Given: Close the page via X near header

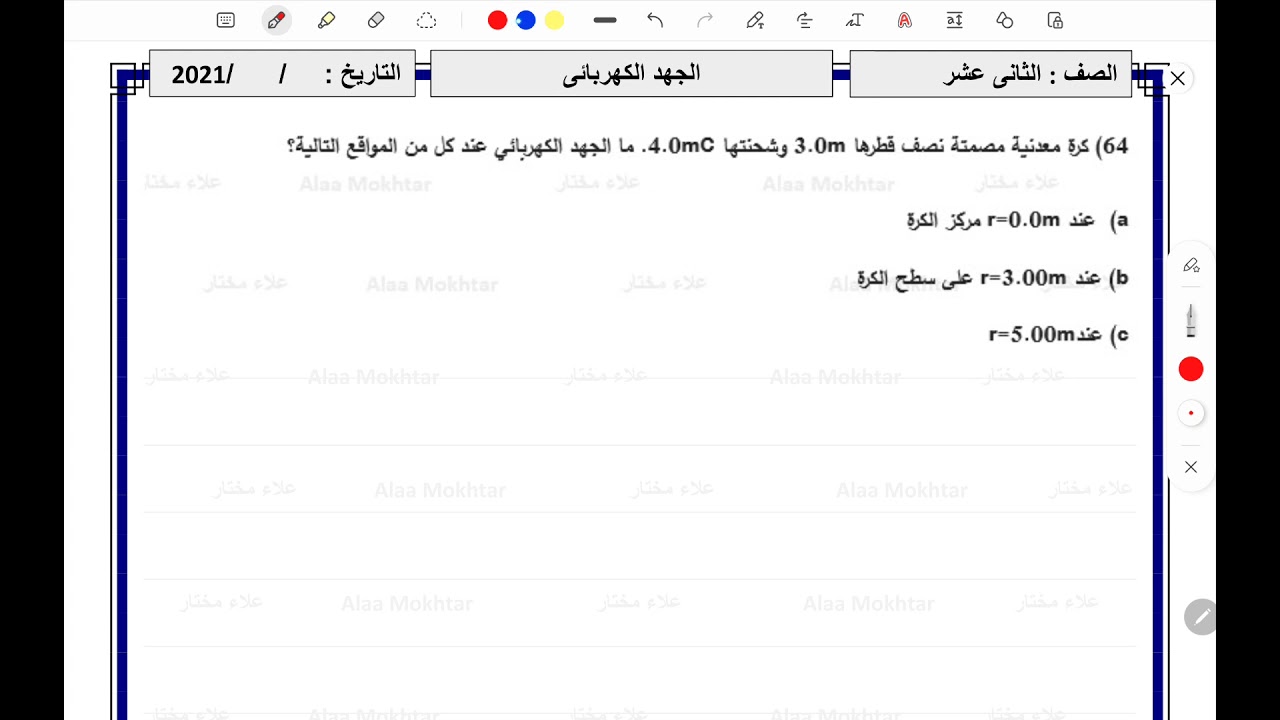Looking at the screenshot, I should [x=1178, y=78].
